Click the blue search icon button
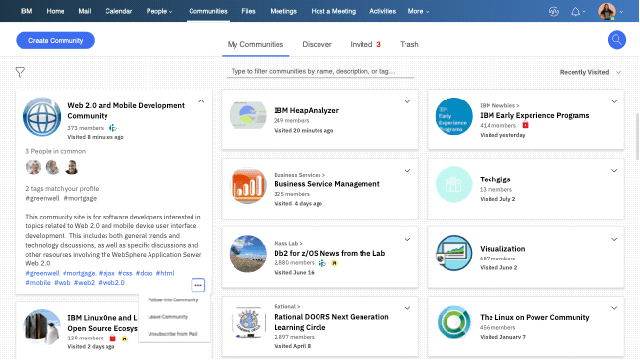This screenshot has width=640, height=360. (x=616, y=40)
